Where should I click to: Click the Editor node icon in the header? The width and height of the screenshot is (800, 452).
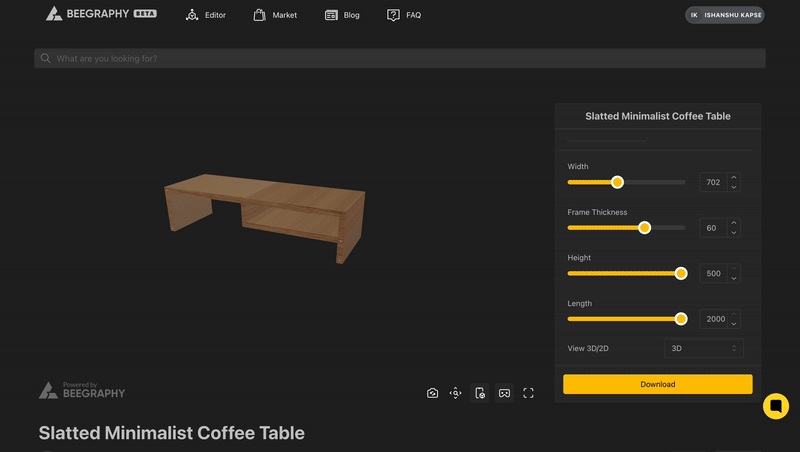point(192,15)
